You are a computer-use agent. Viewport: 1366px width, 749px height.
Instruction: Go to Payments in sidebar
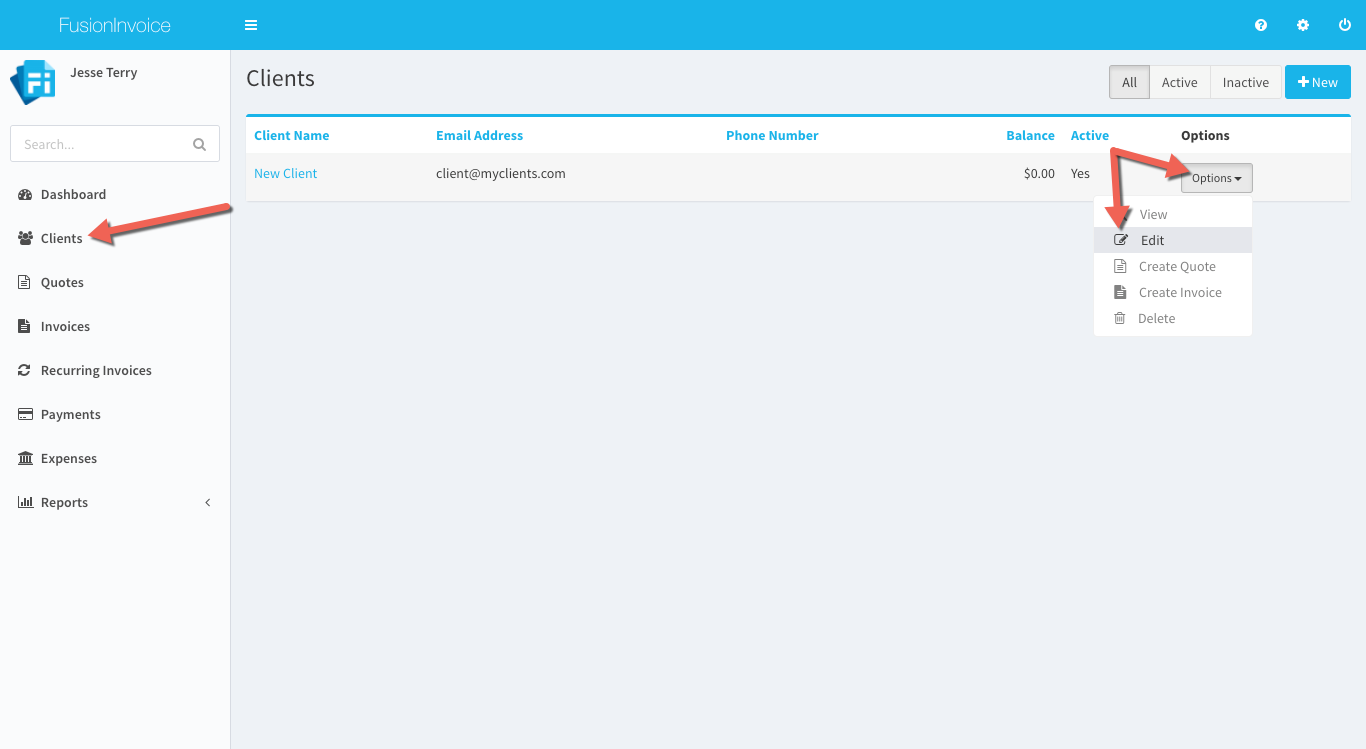[x=70, y=414]
